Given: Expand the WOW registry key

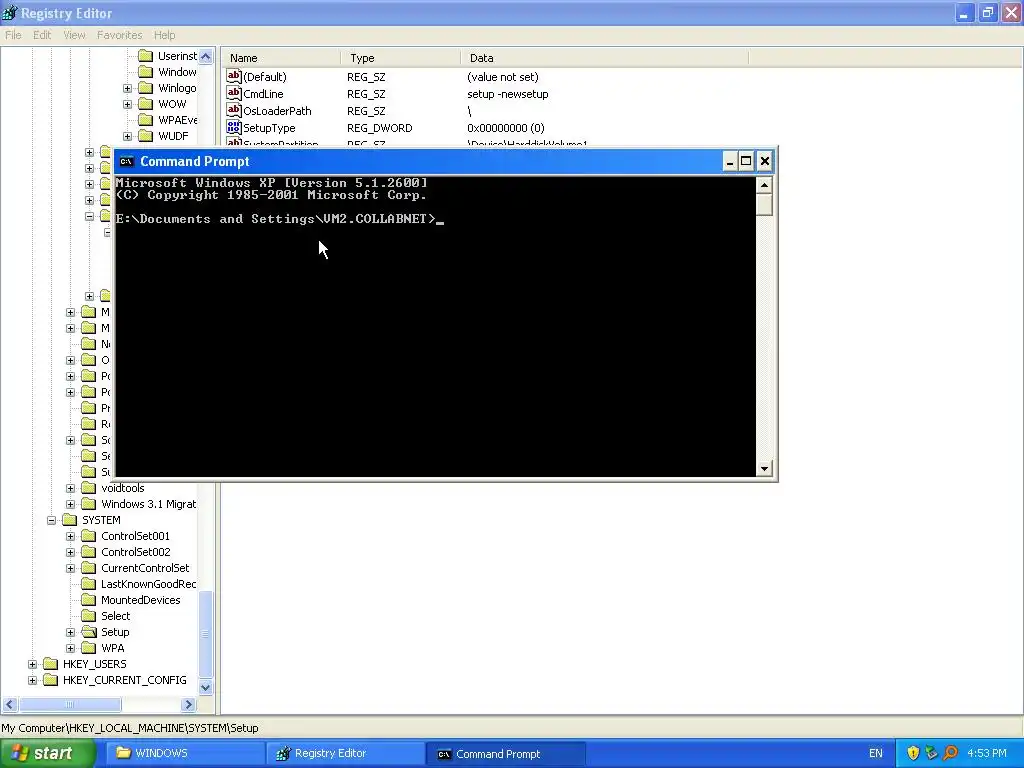Looking at the screenshot, I should tap(128, 104).
